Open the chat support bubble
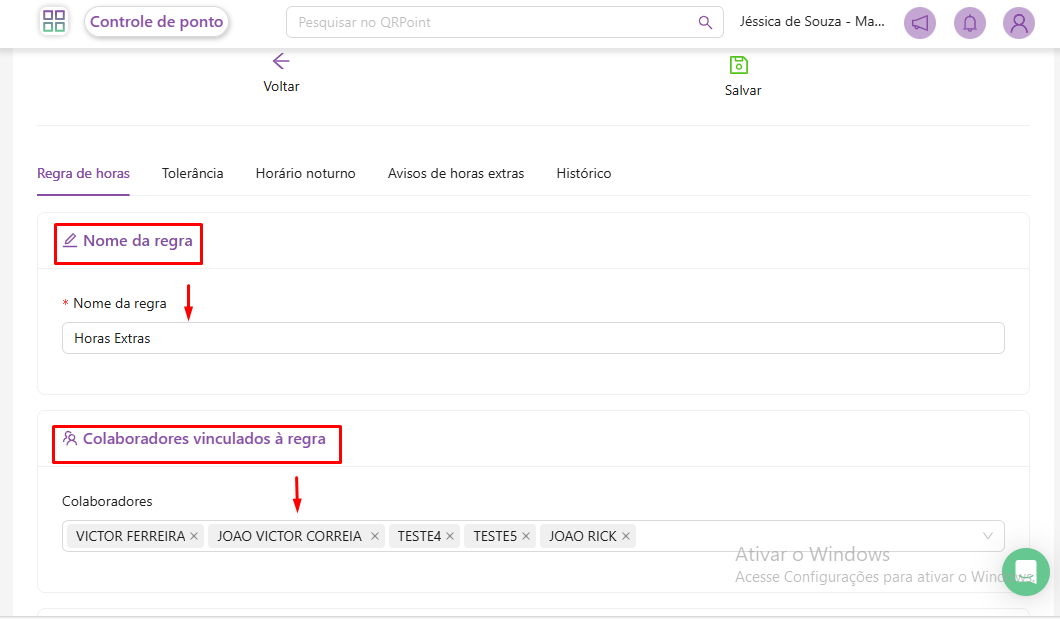1060x619 pixels. tap(1025, 571)
